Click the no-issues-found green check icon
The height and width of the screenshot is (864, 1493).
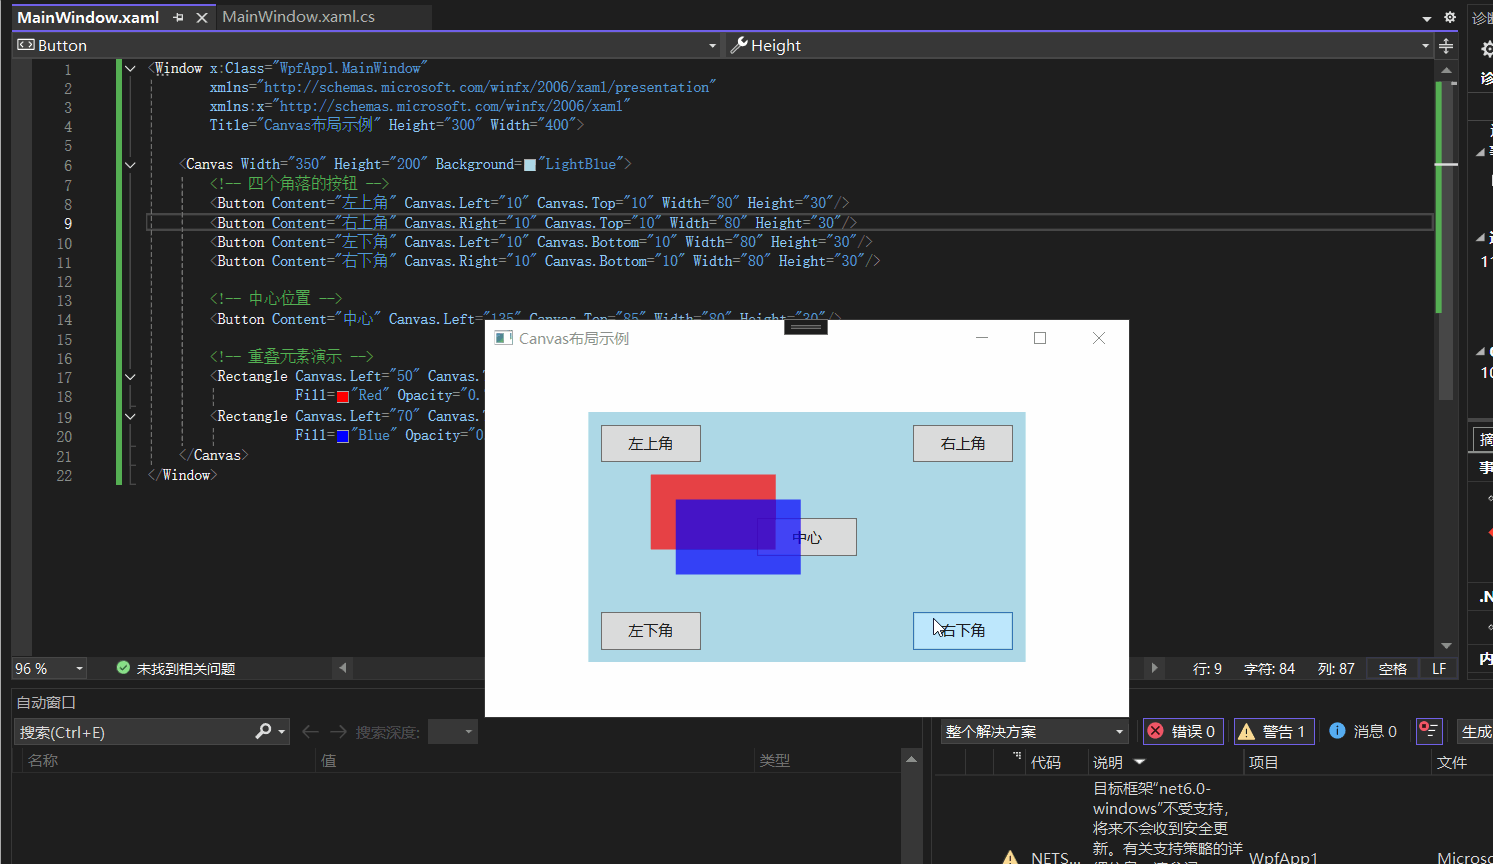(123, 667)
